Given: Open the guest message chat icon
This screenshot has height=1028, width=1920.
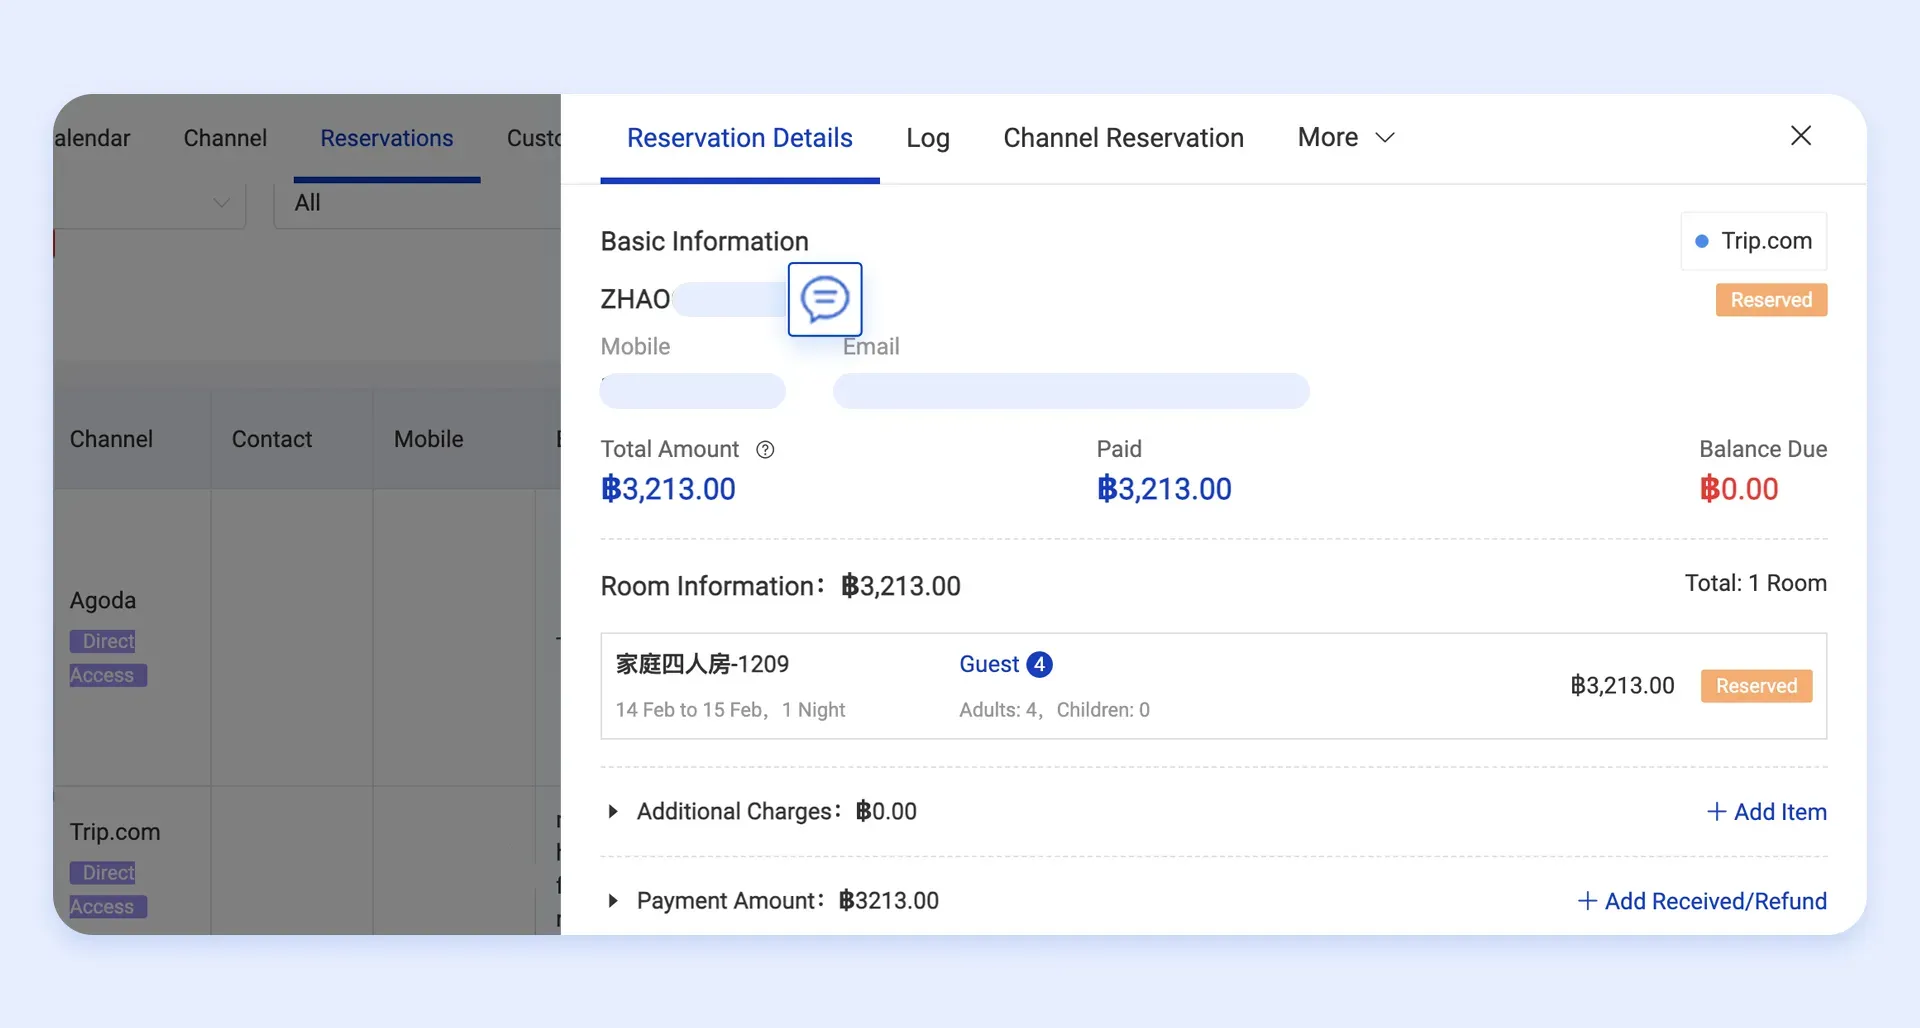Looking at the screenshot, I should point(825,299).
